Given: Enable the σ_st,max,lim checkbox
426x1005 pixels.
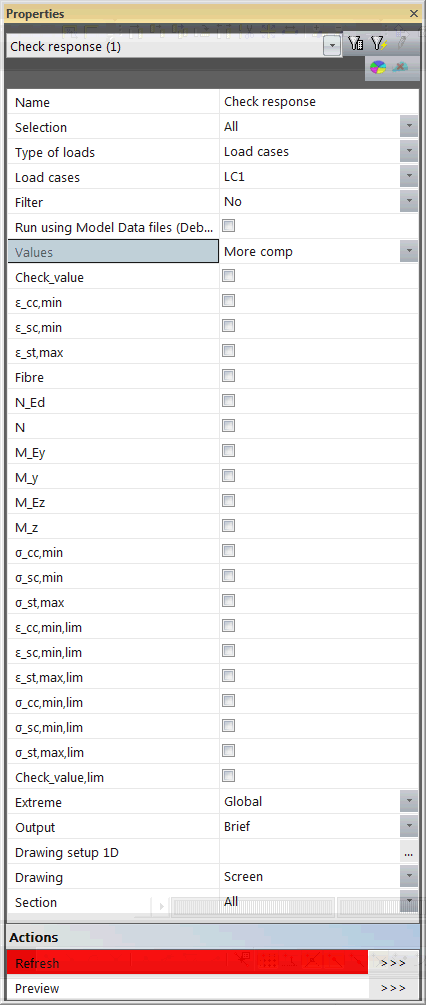Looking at the screenshot, I should [x=228, y=751].
